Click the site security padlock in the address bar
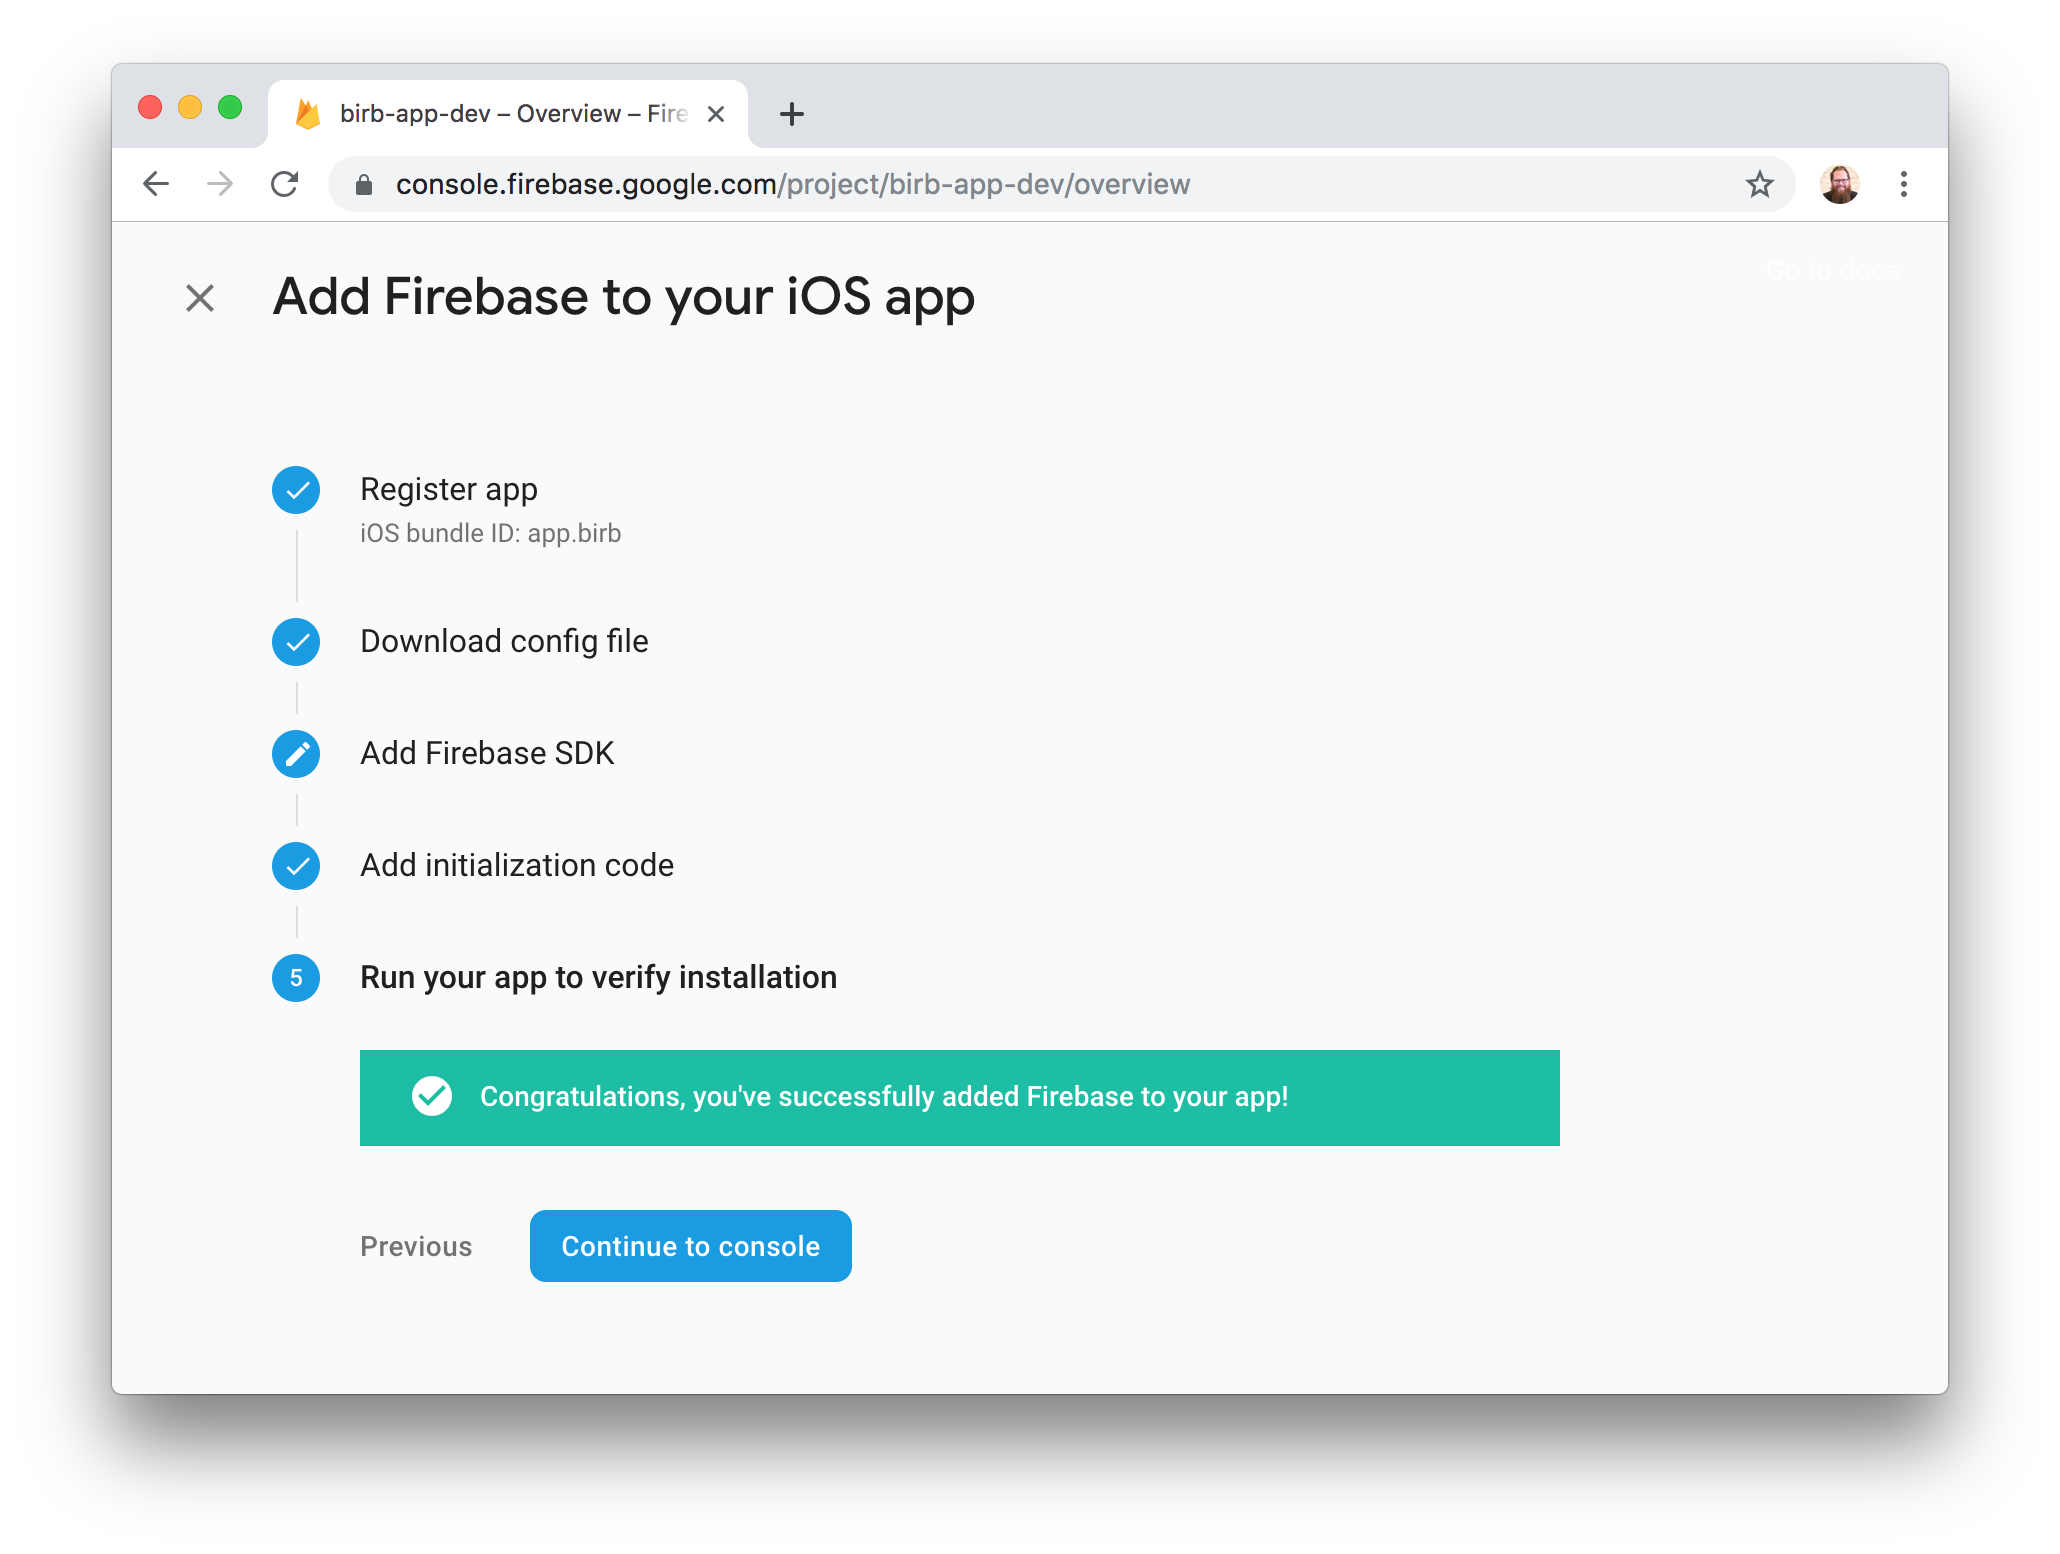This screenshot has height=1554, width=2060. tap(363, 184)
